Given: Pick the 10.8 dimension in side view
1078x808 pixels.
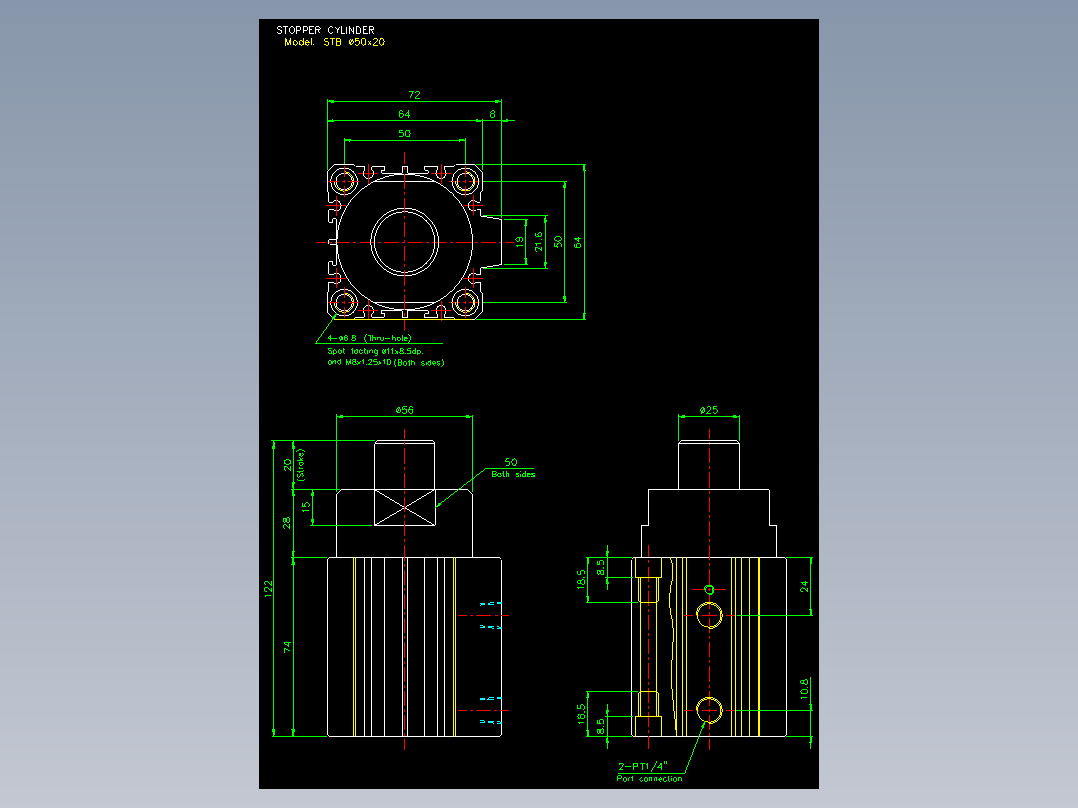Looking at the screenshot, I should tap(804, 688).
